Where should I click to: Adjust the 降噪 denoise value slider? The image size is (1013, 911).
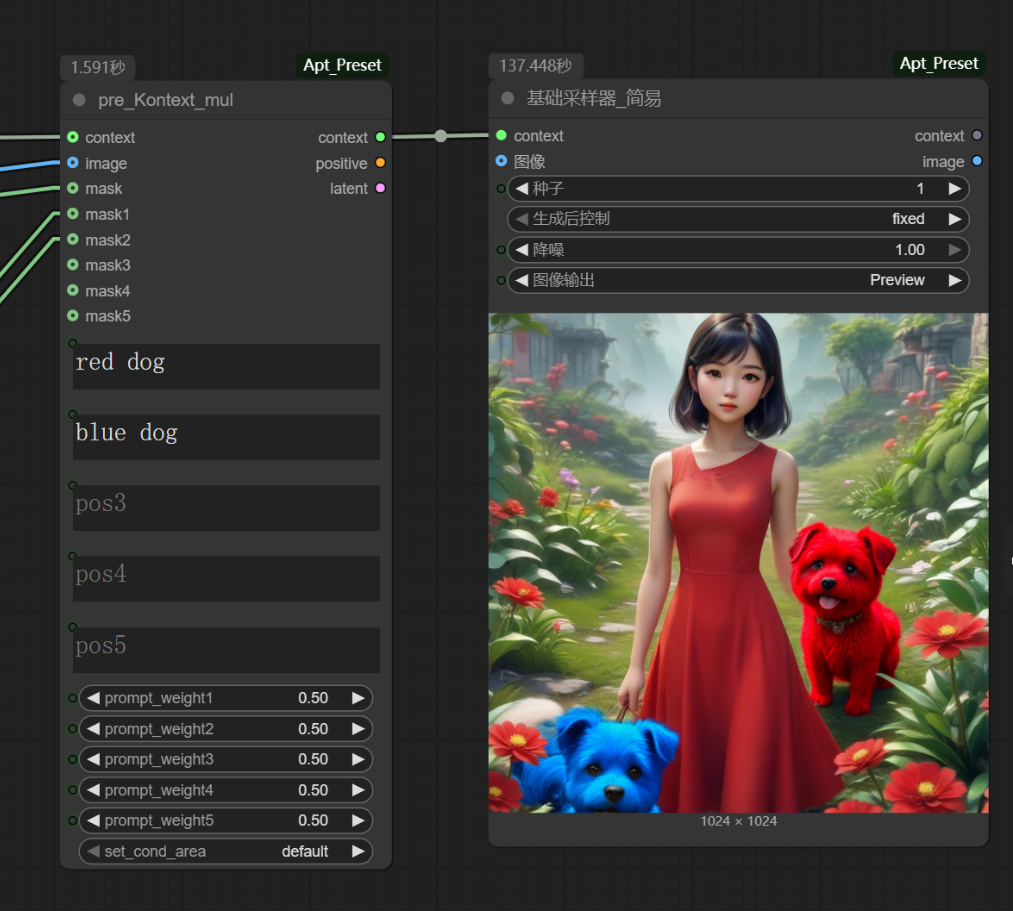click(x=738, y=249)
